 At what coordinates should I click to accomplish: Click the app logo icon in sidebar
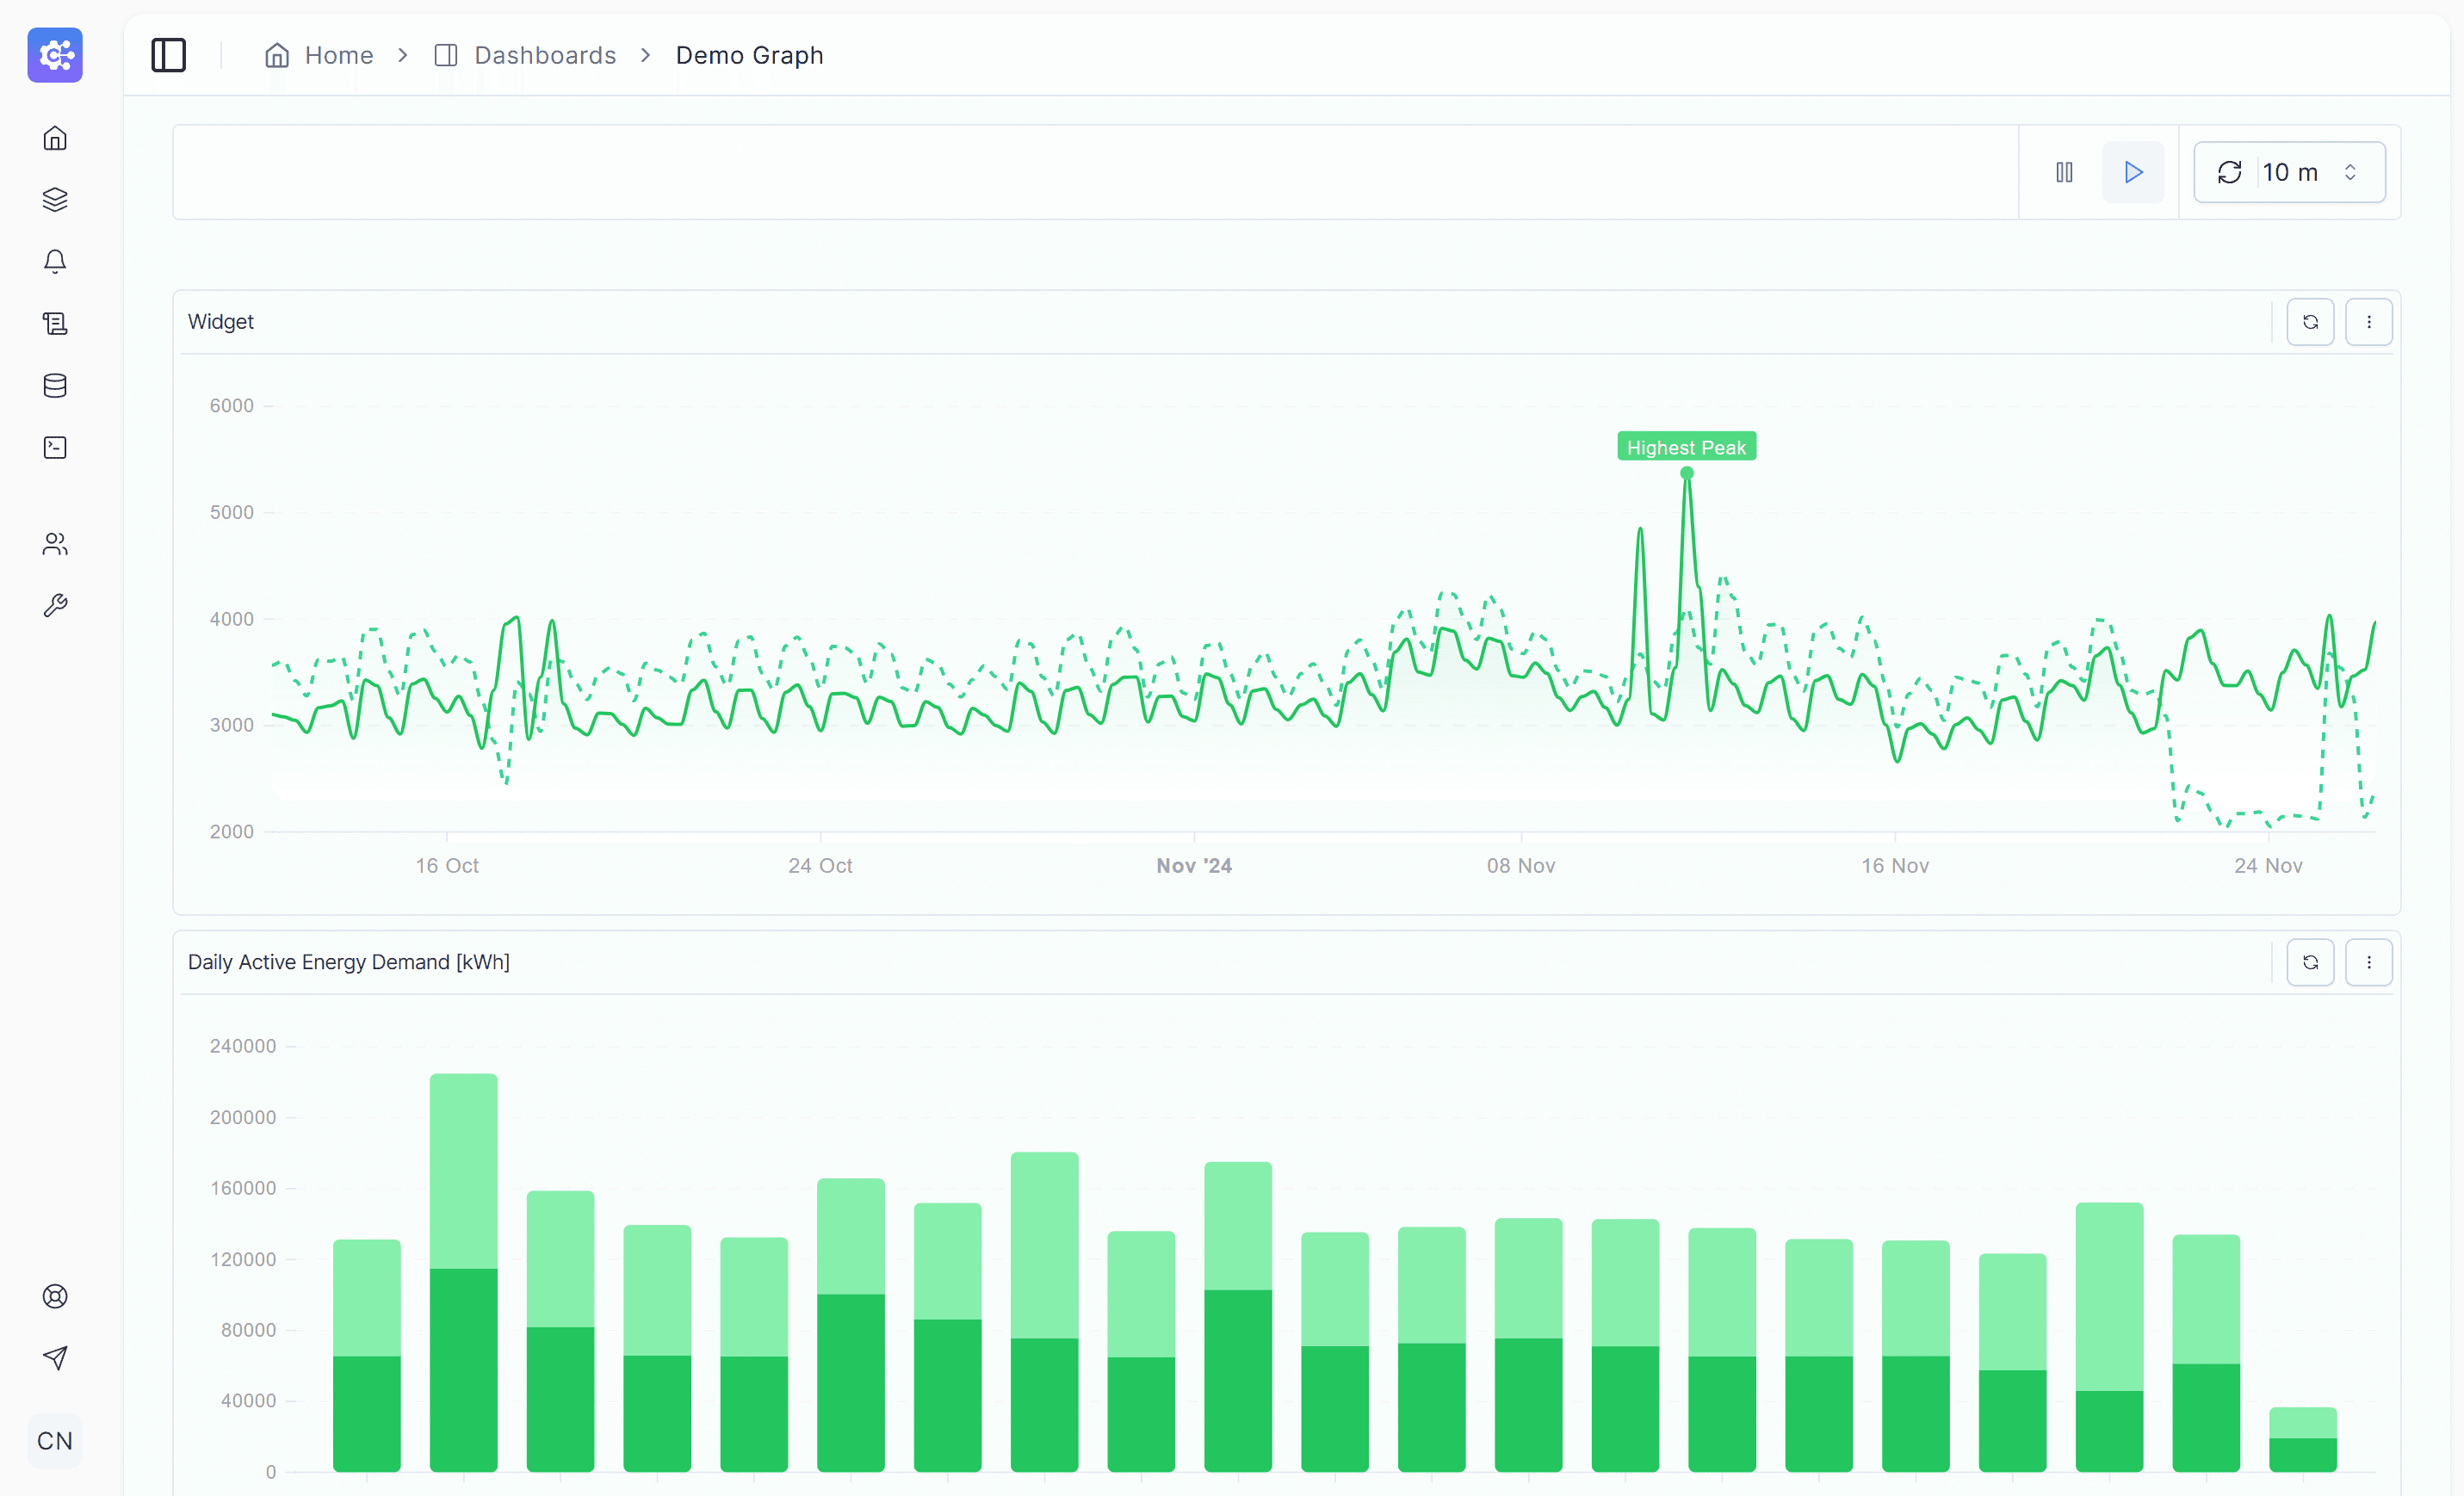pyautogui.click(x=55, y=55)
